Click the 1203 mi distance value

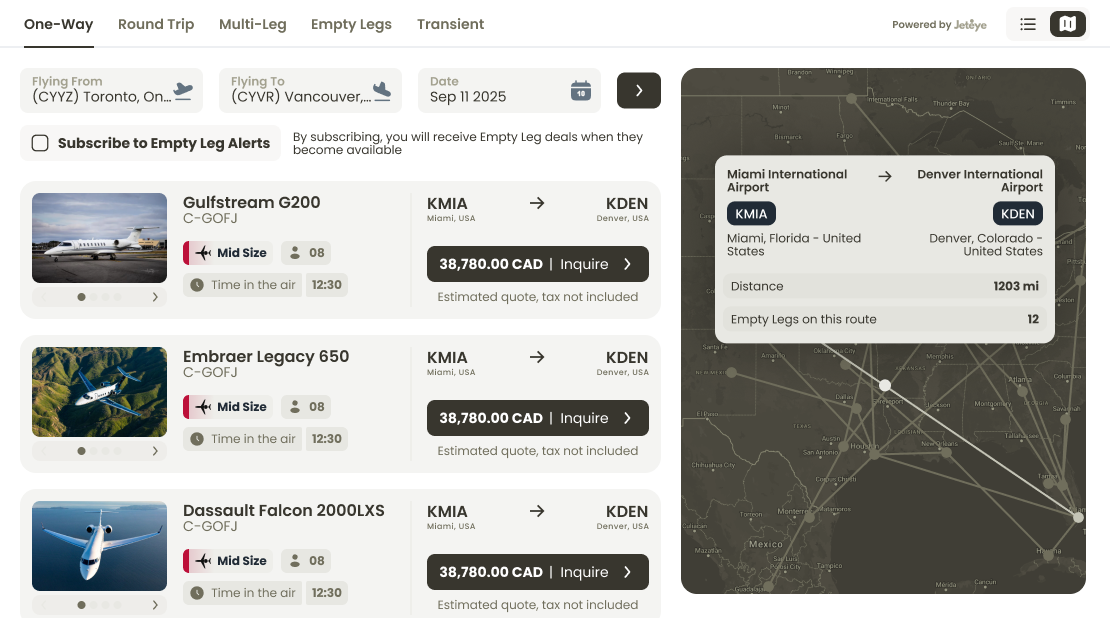[x=1016, y=286]
